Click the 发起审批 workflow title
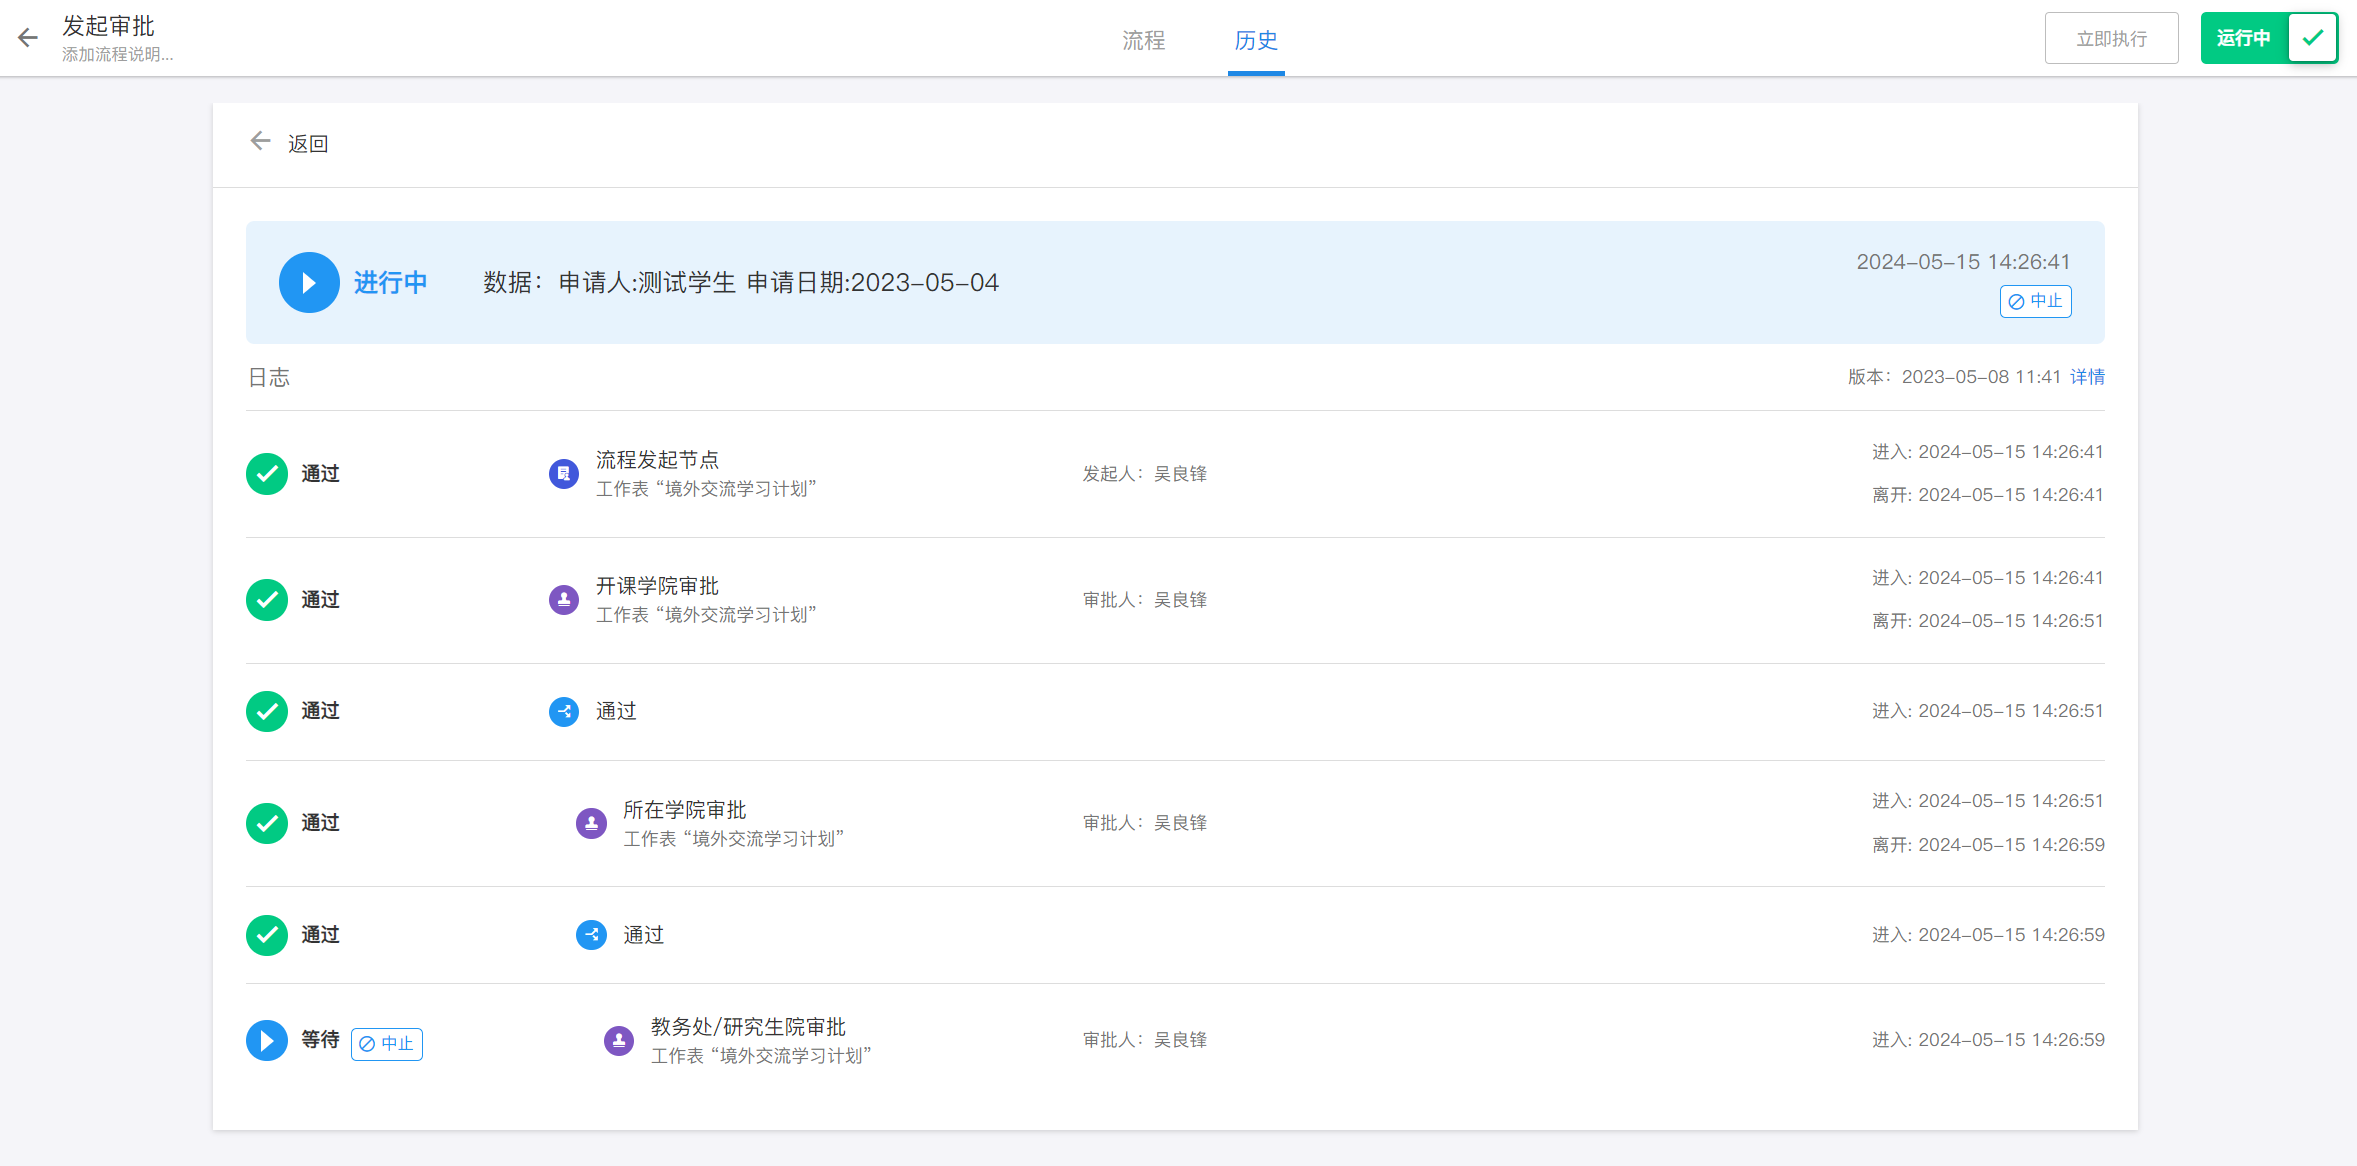Screen dimensions: 2357x1166 pos(108,25)
